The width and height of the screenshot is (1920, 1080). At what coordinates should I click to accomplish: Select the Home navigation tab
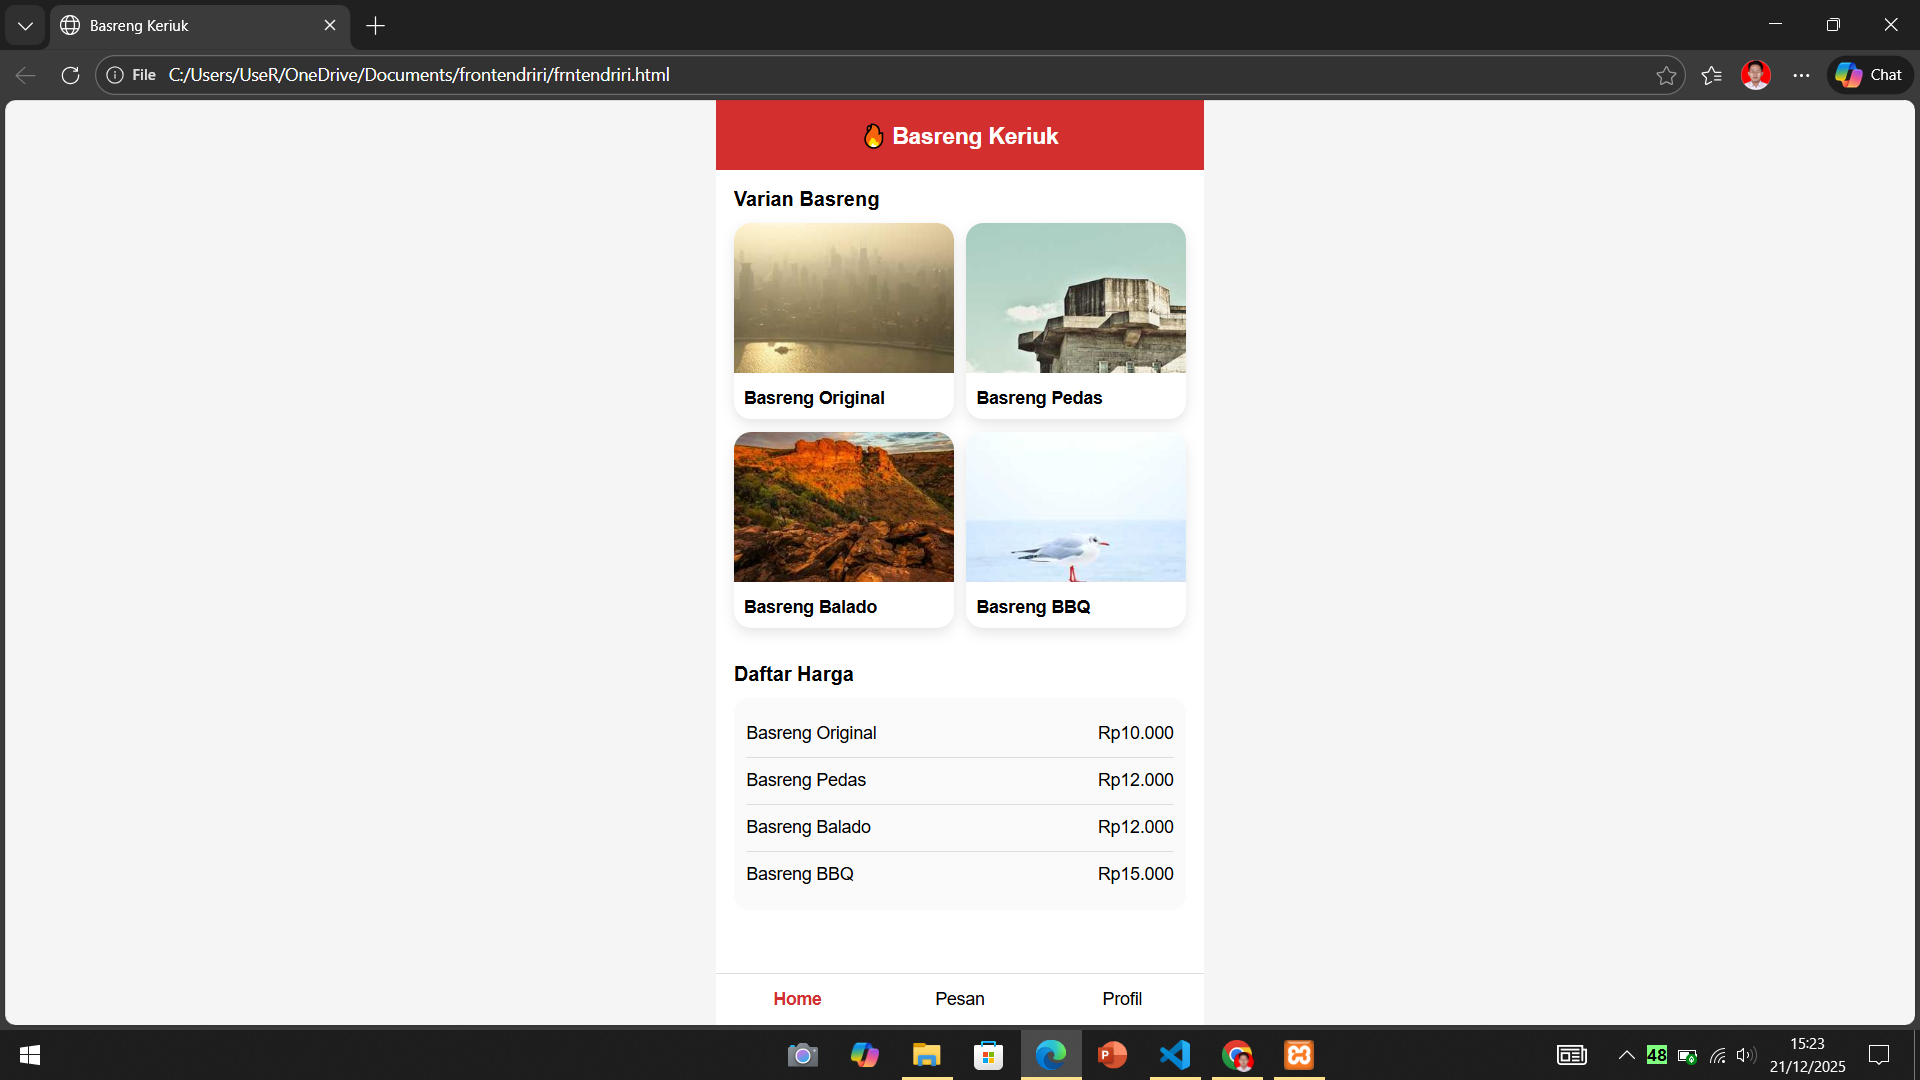pyautogui.click(x=797, y=999)
